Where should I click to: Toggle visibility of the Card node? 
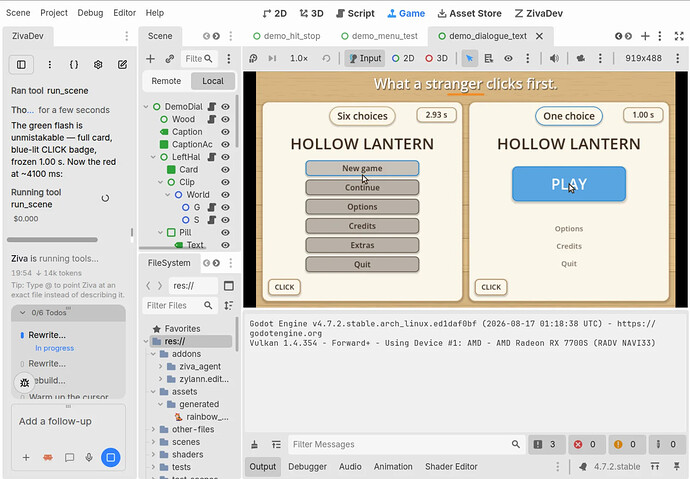226,170
